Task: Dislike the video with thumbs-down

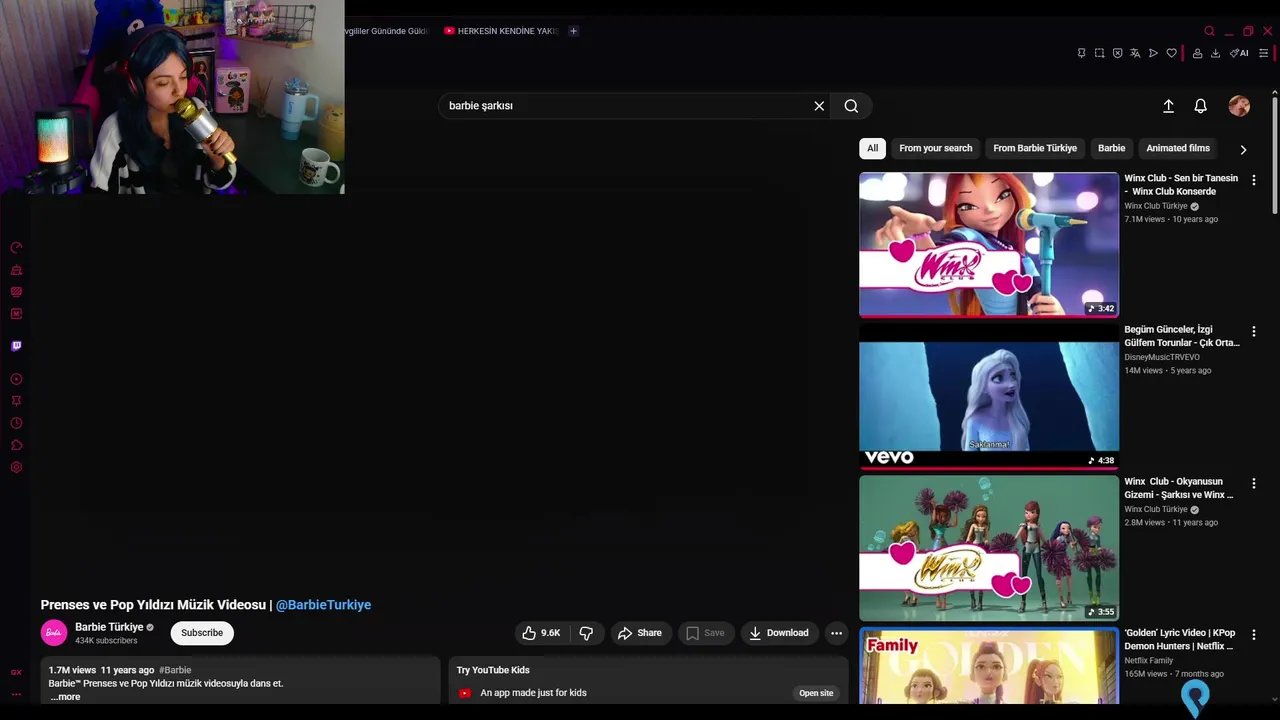Action: point(586,633)
